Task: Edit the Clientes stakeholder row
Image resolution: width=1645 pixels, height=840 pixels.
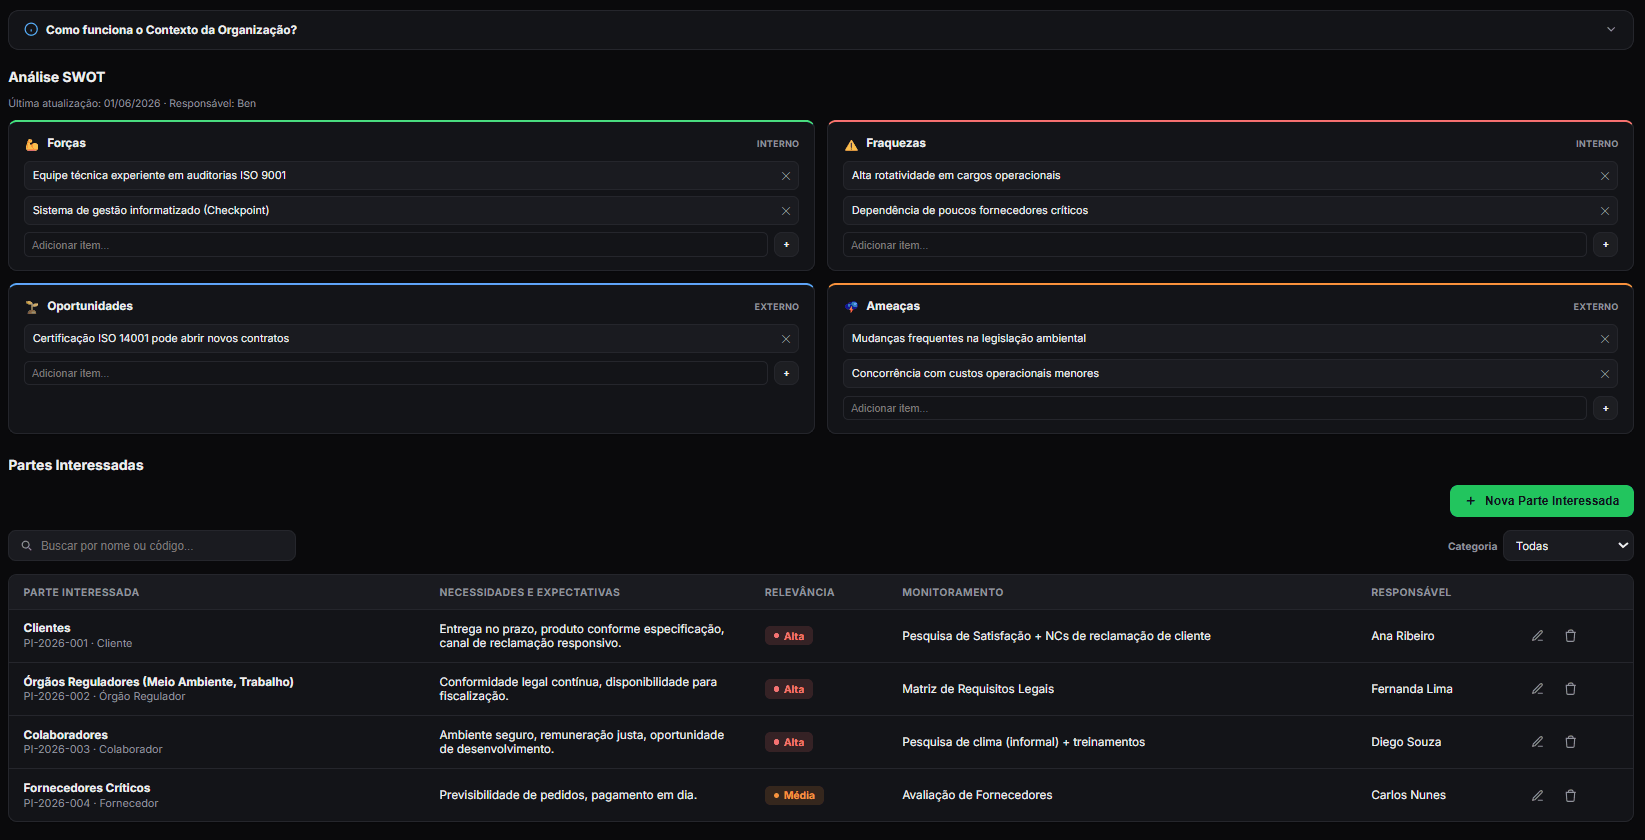Action: tap(1538, 636)
